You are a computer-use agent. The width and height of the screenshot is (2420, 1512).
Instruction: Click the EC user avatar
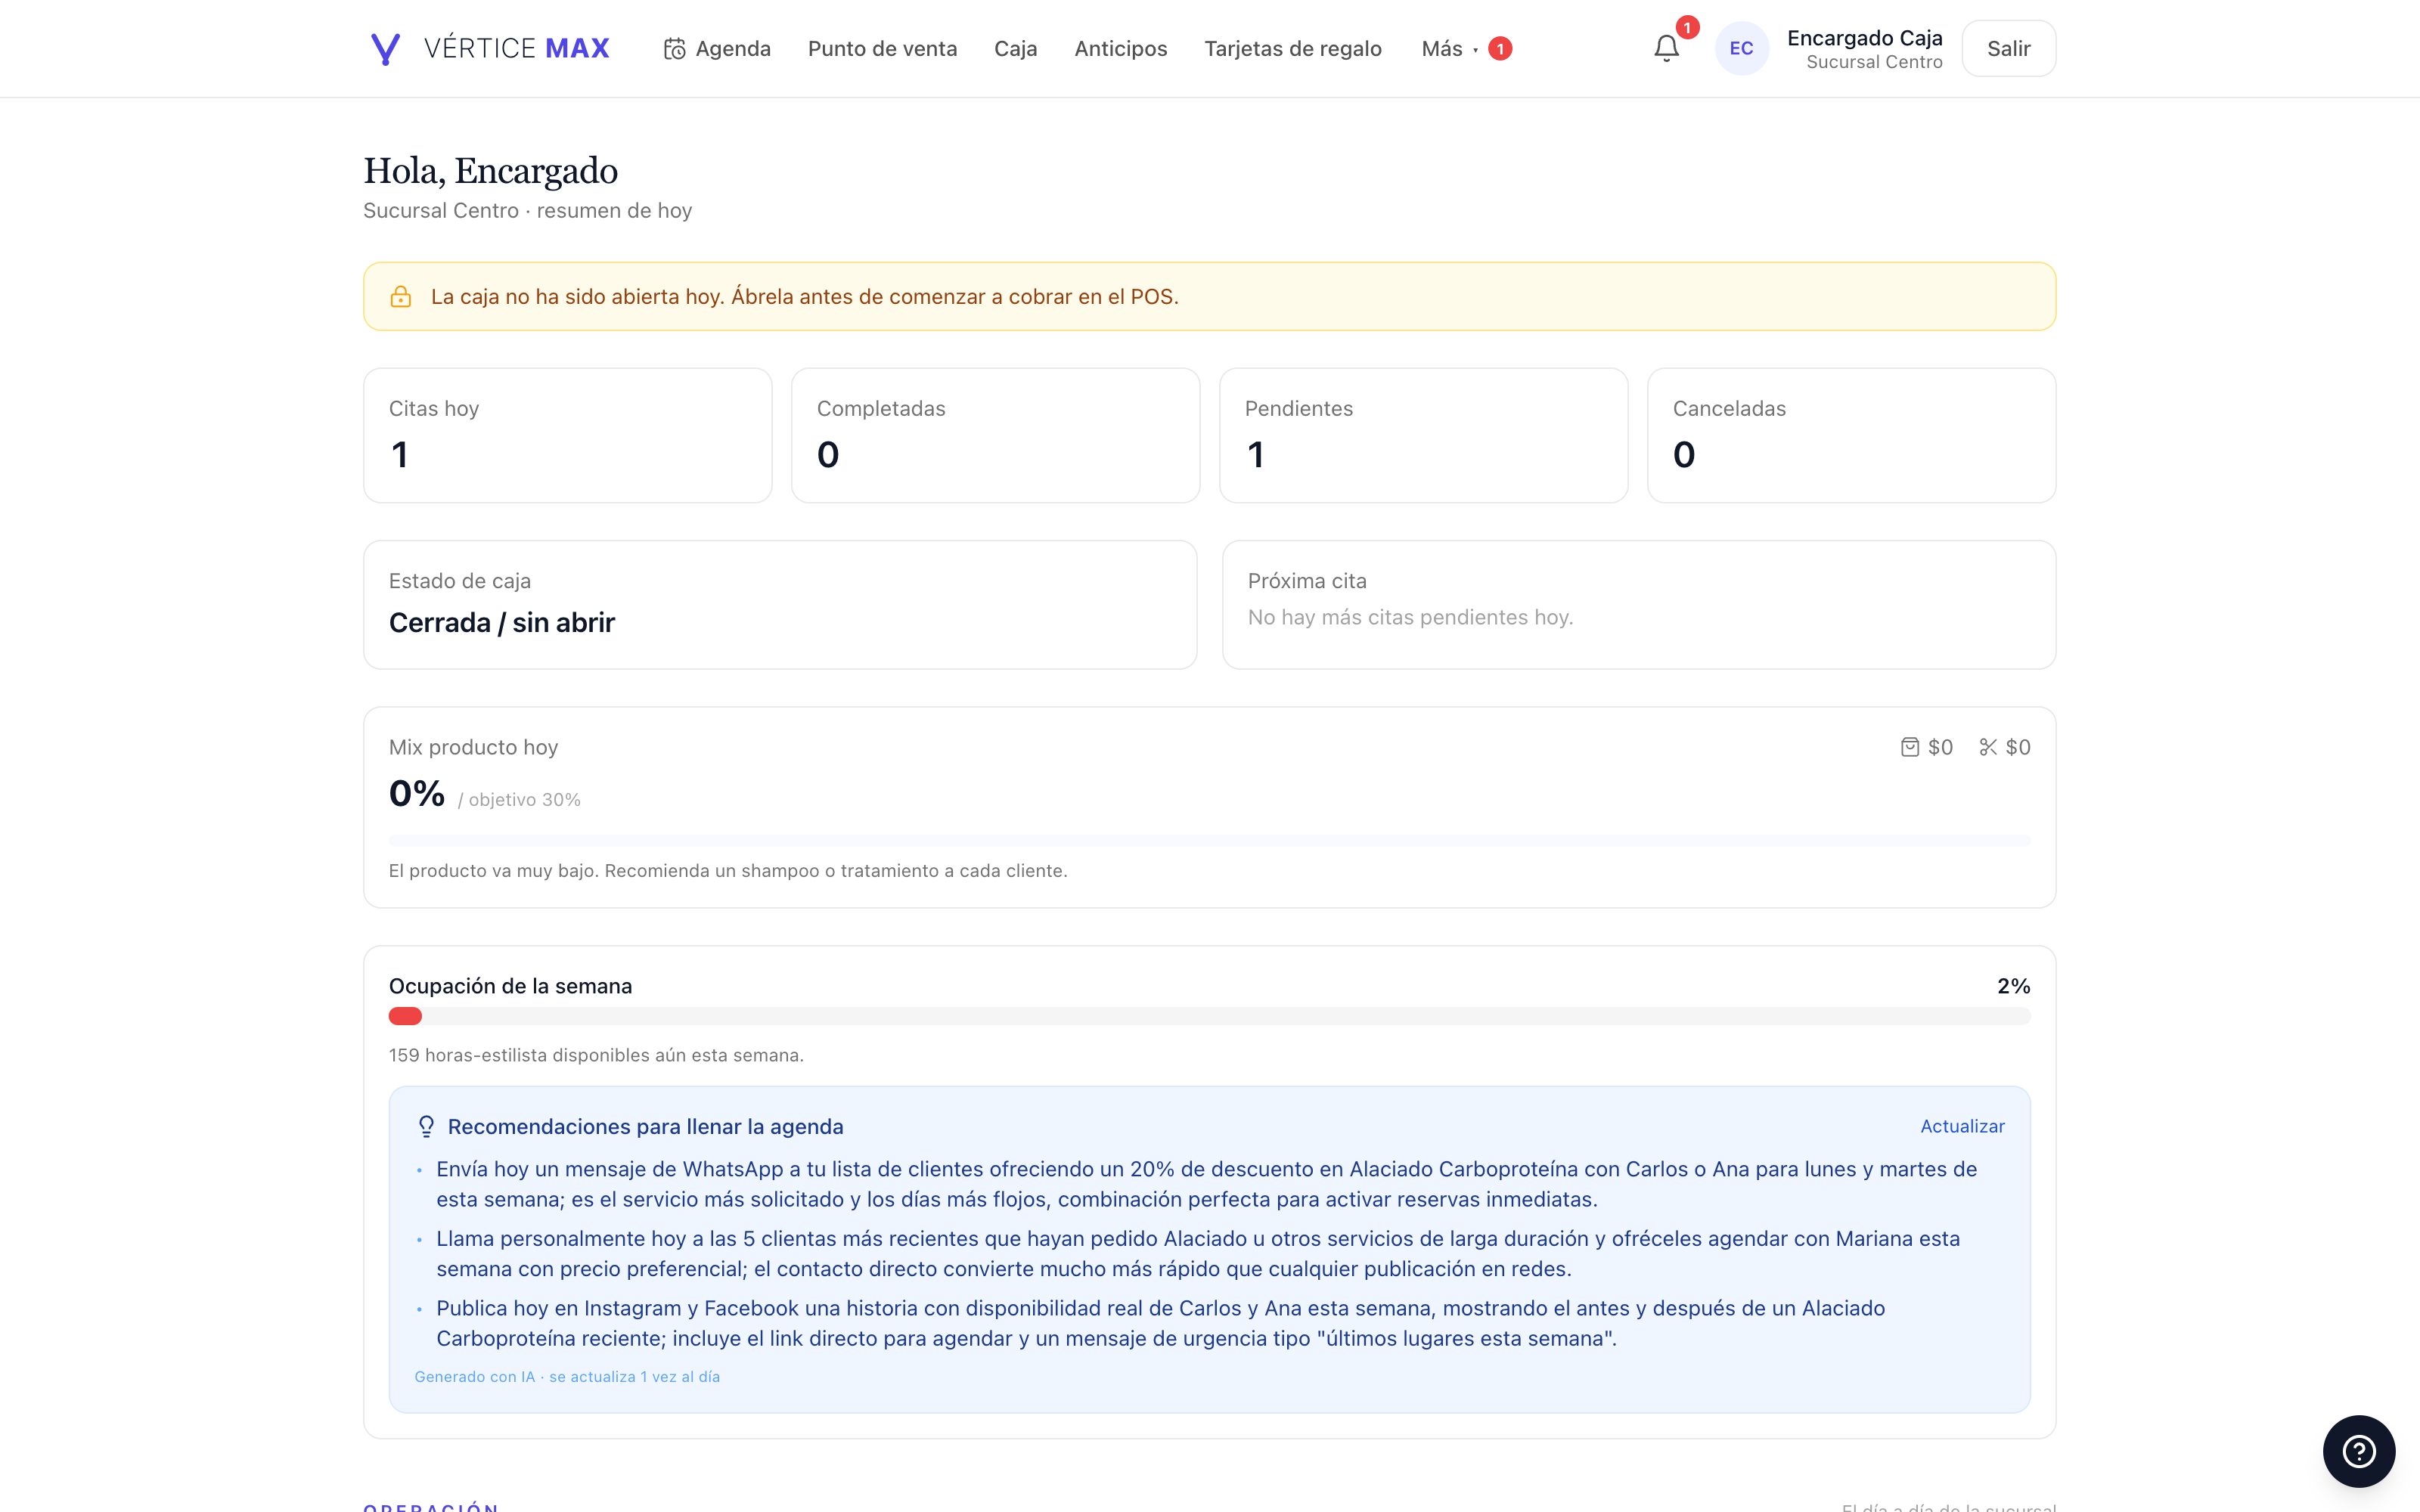(x=1741, y=49)
